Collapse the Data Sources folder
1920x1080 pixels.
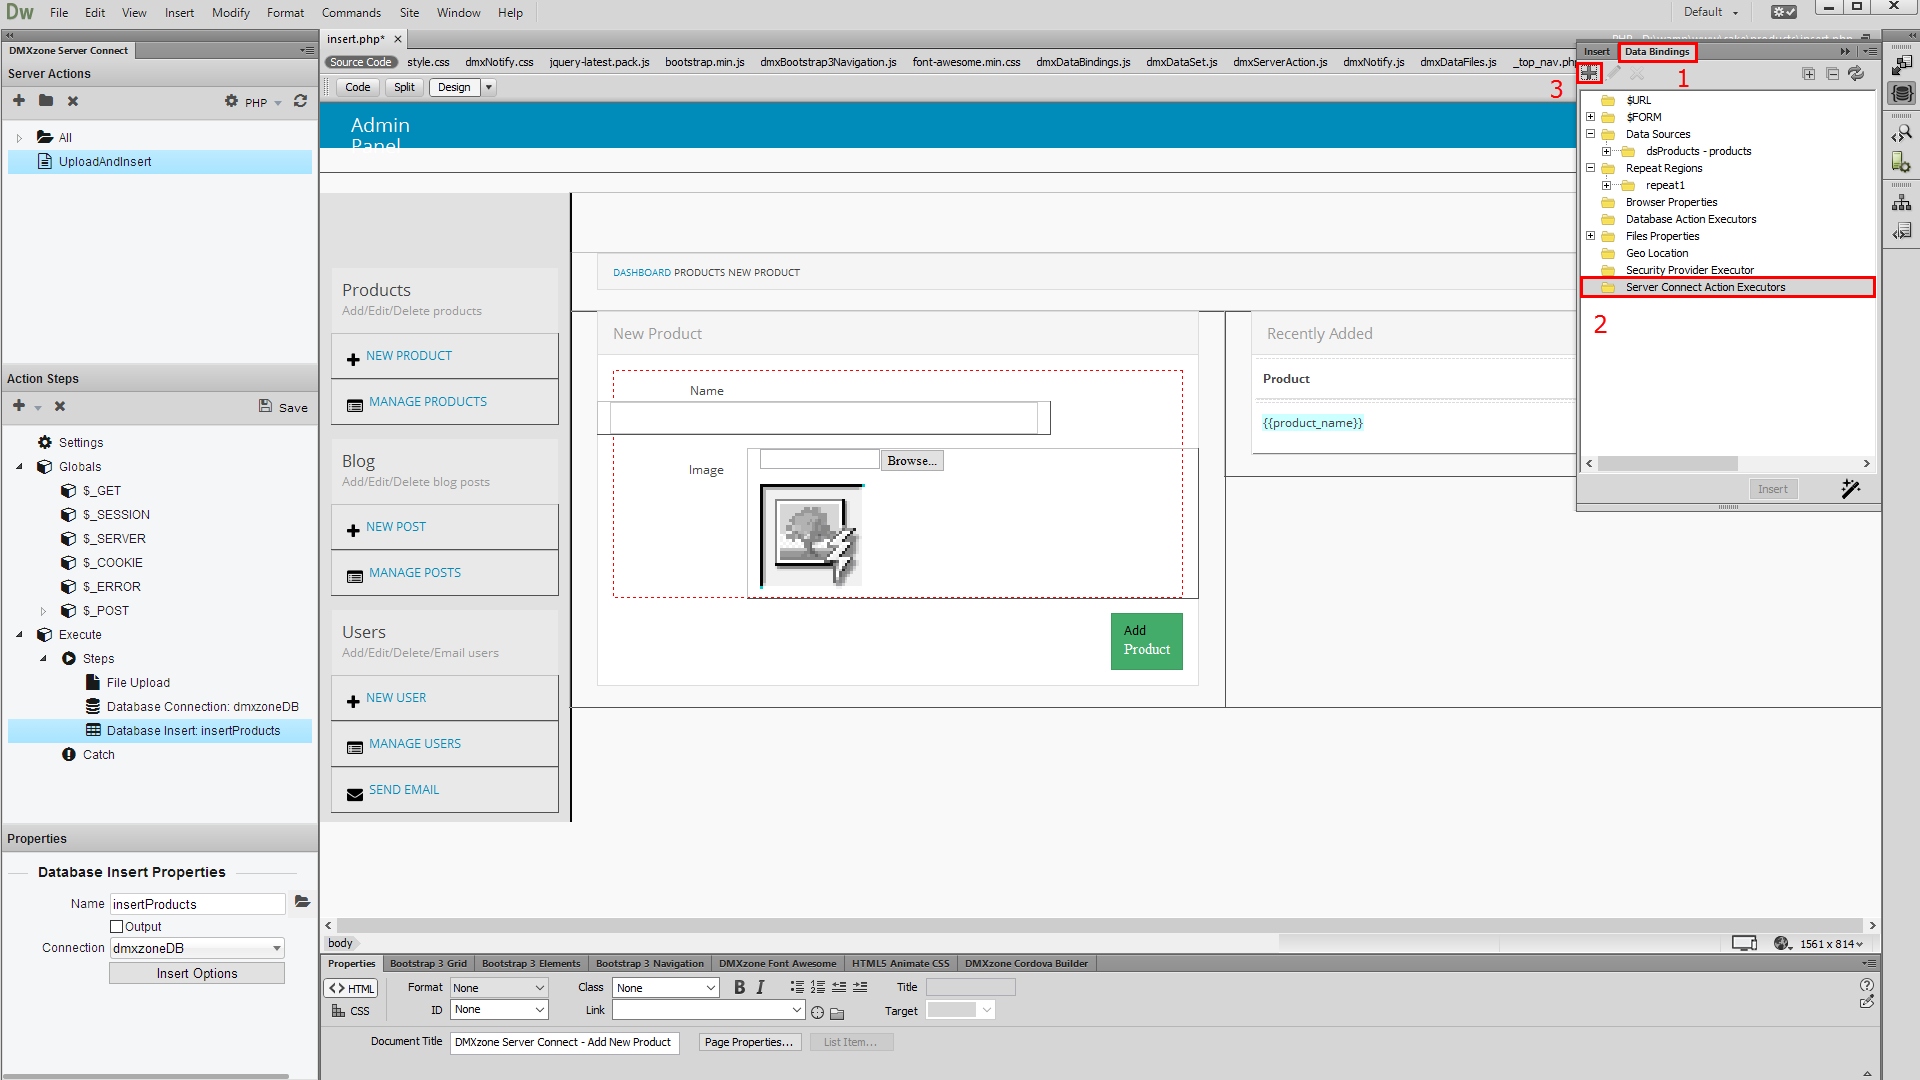1590,134
